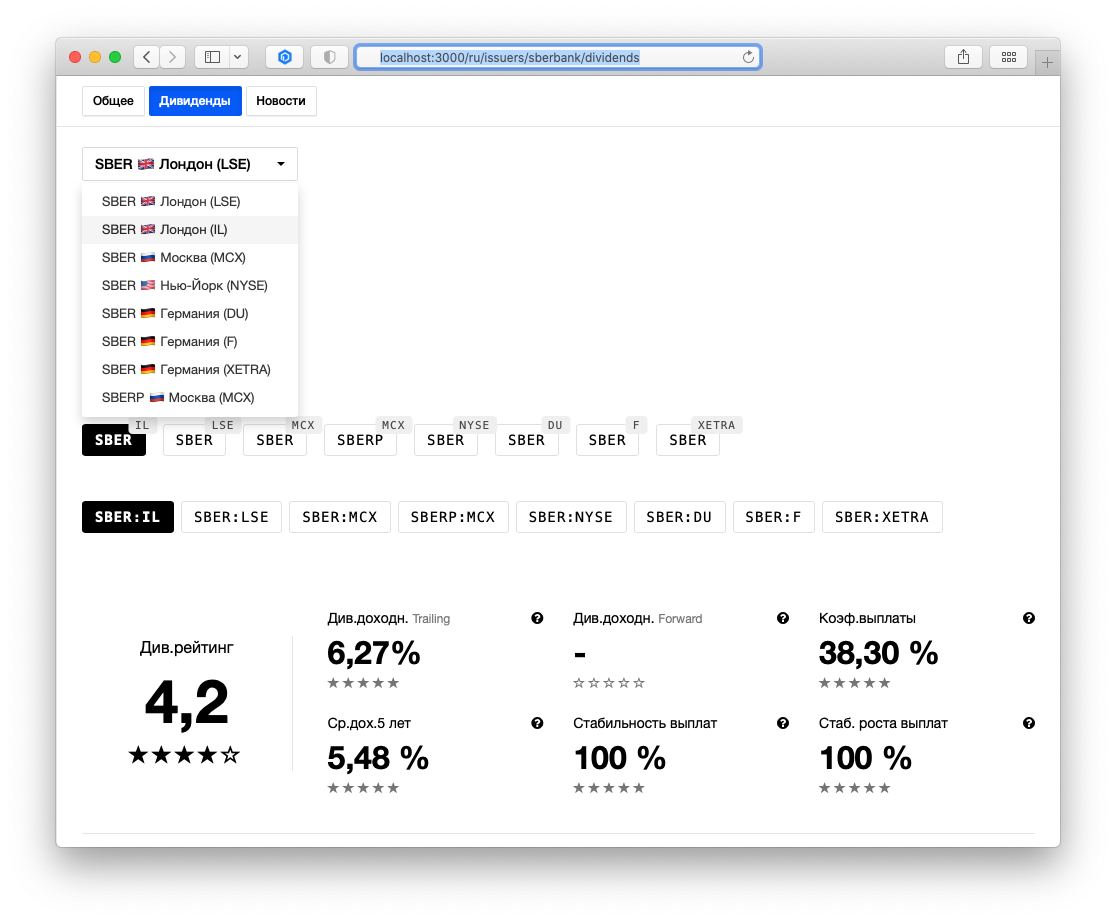Click the blue hexagon extension icon
Image resolution: width=1116 pixels, height=921 pixels.
click(285, 57)
